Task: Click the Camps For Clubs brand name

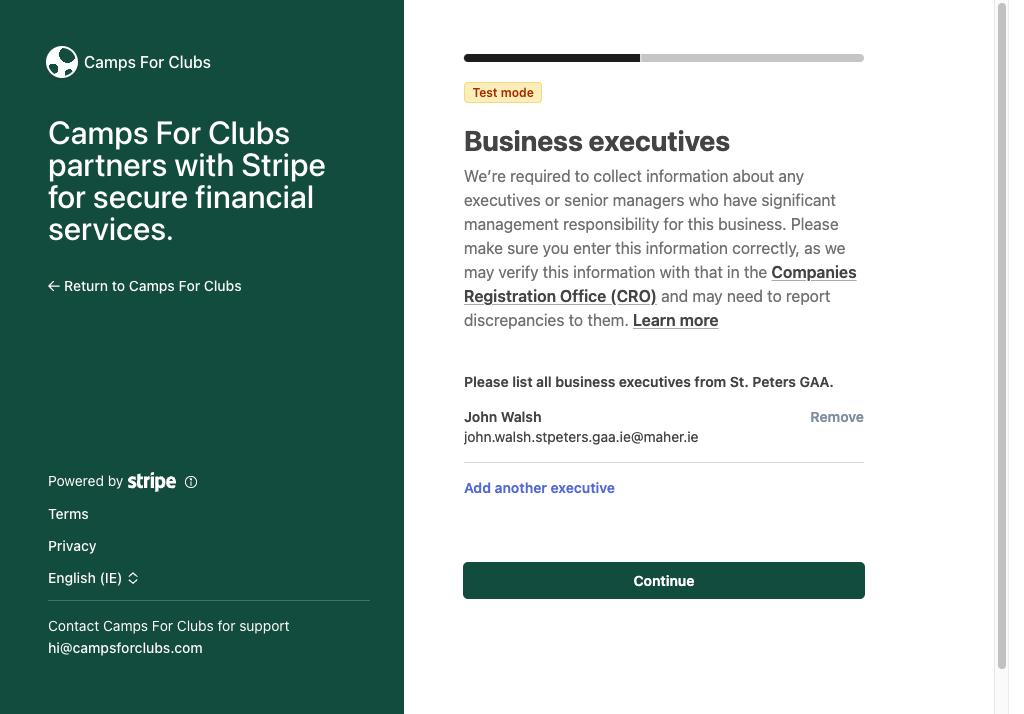Action: click(148, 63)
